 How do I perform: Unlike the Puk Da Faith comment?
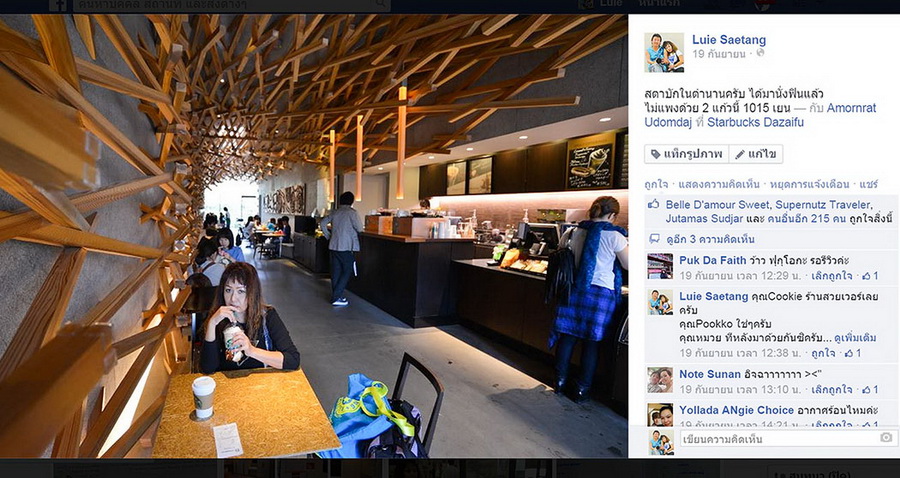tap(832, 275)
